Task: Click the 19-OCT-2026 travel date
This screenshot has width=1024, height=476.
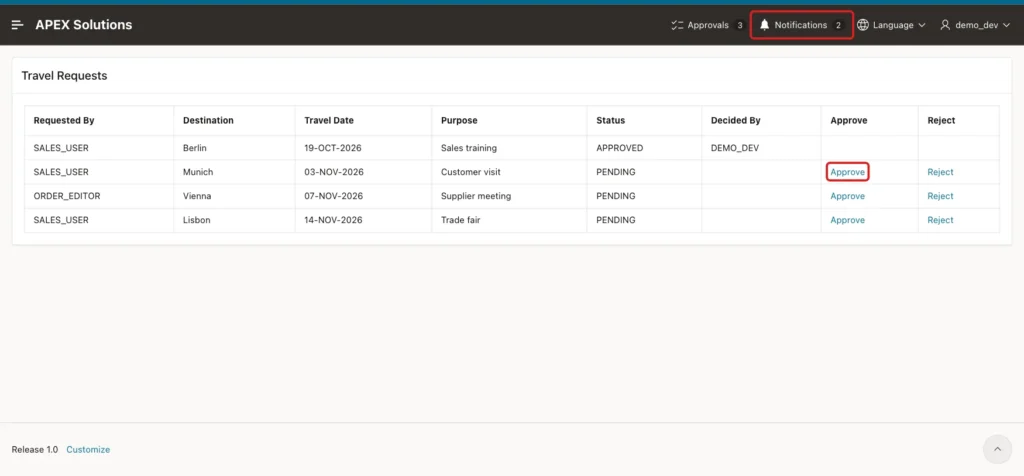Action: (333, 148)
